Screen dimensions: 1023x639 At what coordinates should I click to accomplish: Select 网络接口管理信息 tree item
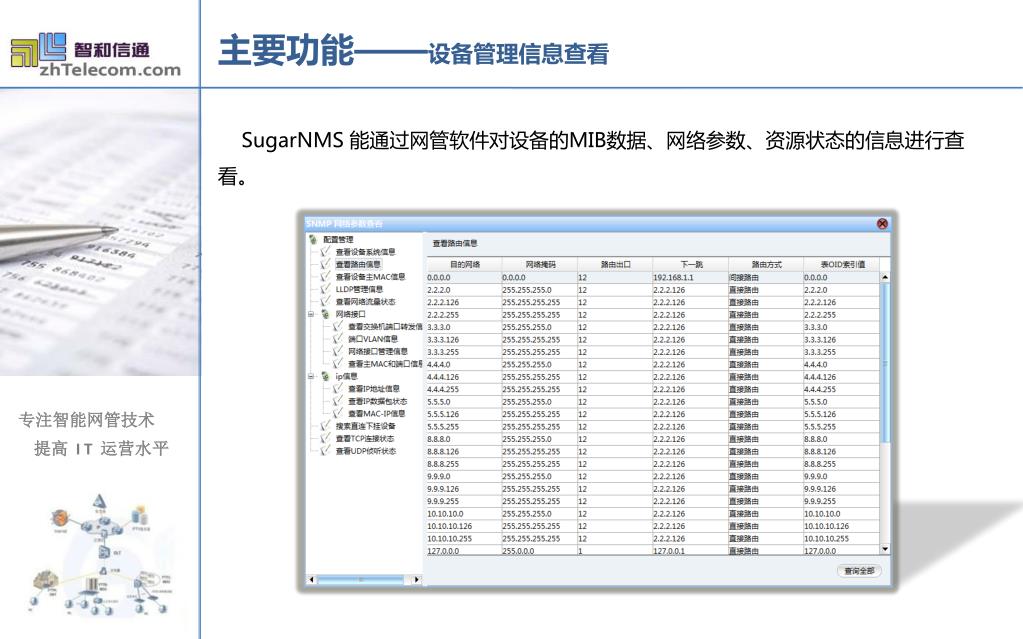378,351
